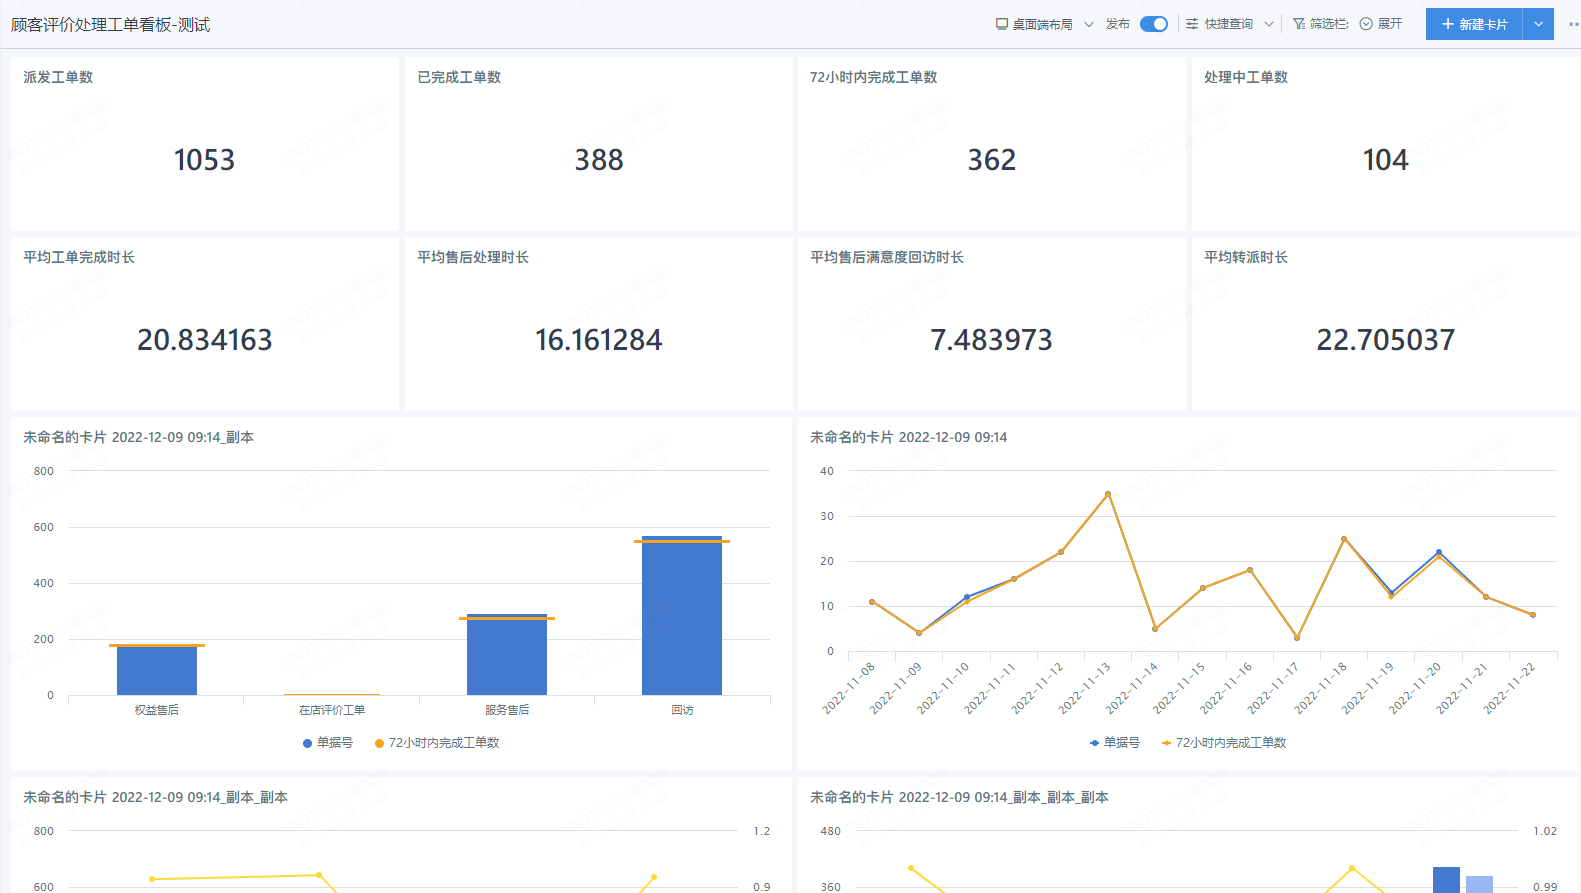Click the 平均转派时长 value 22.705037
Screen dimensions: 1581x893
[x=1386, y=340]
